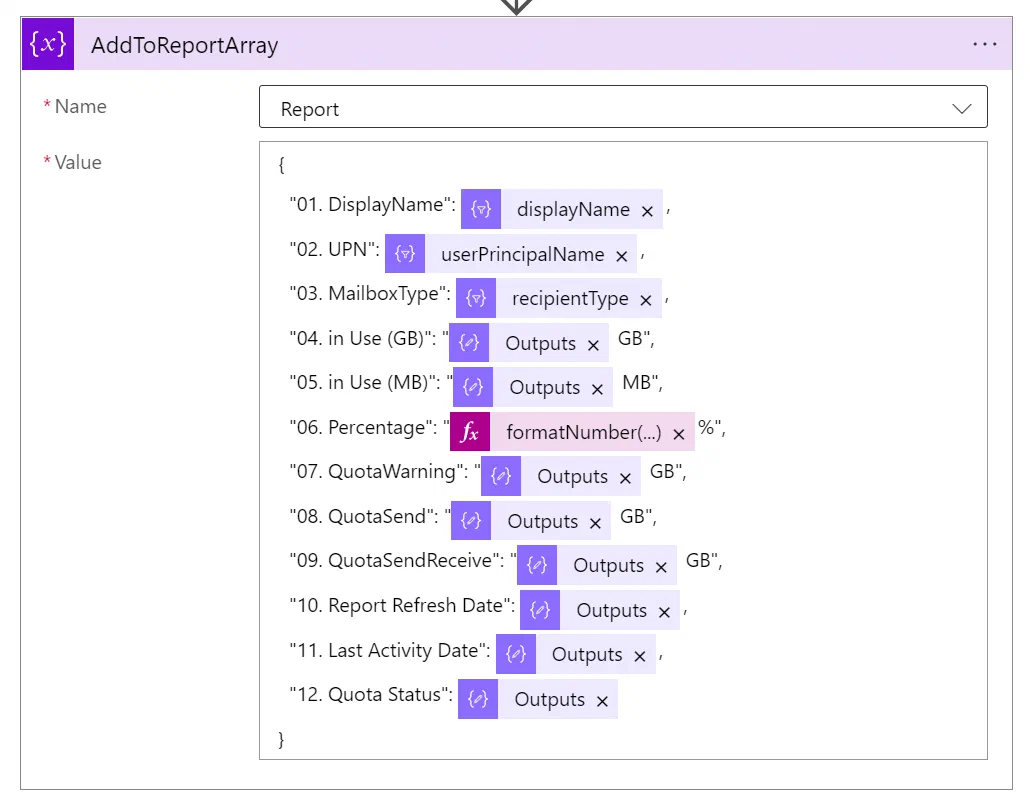The height and width of the screenshot is (806, 1030).
Task: Remove the formatNumber expression token
Action: [x=679, y=434]
